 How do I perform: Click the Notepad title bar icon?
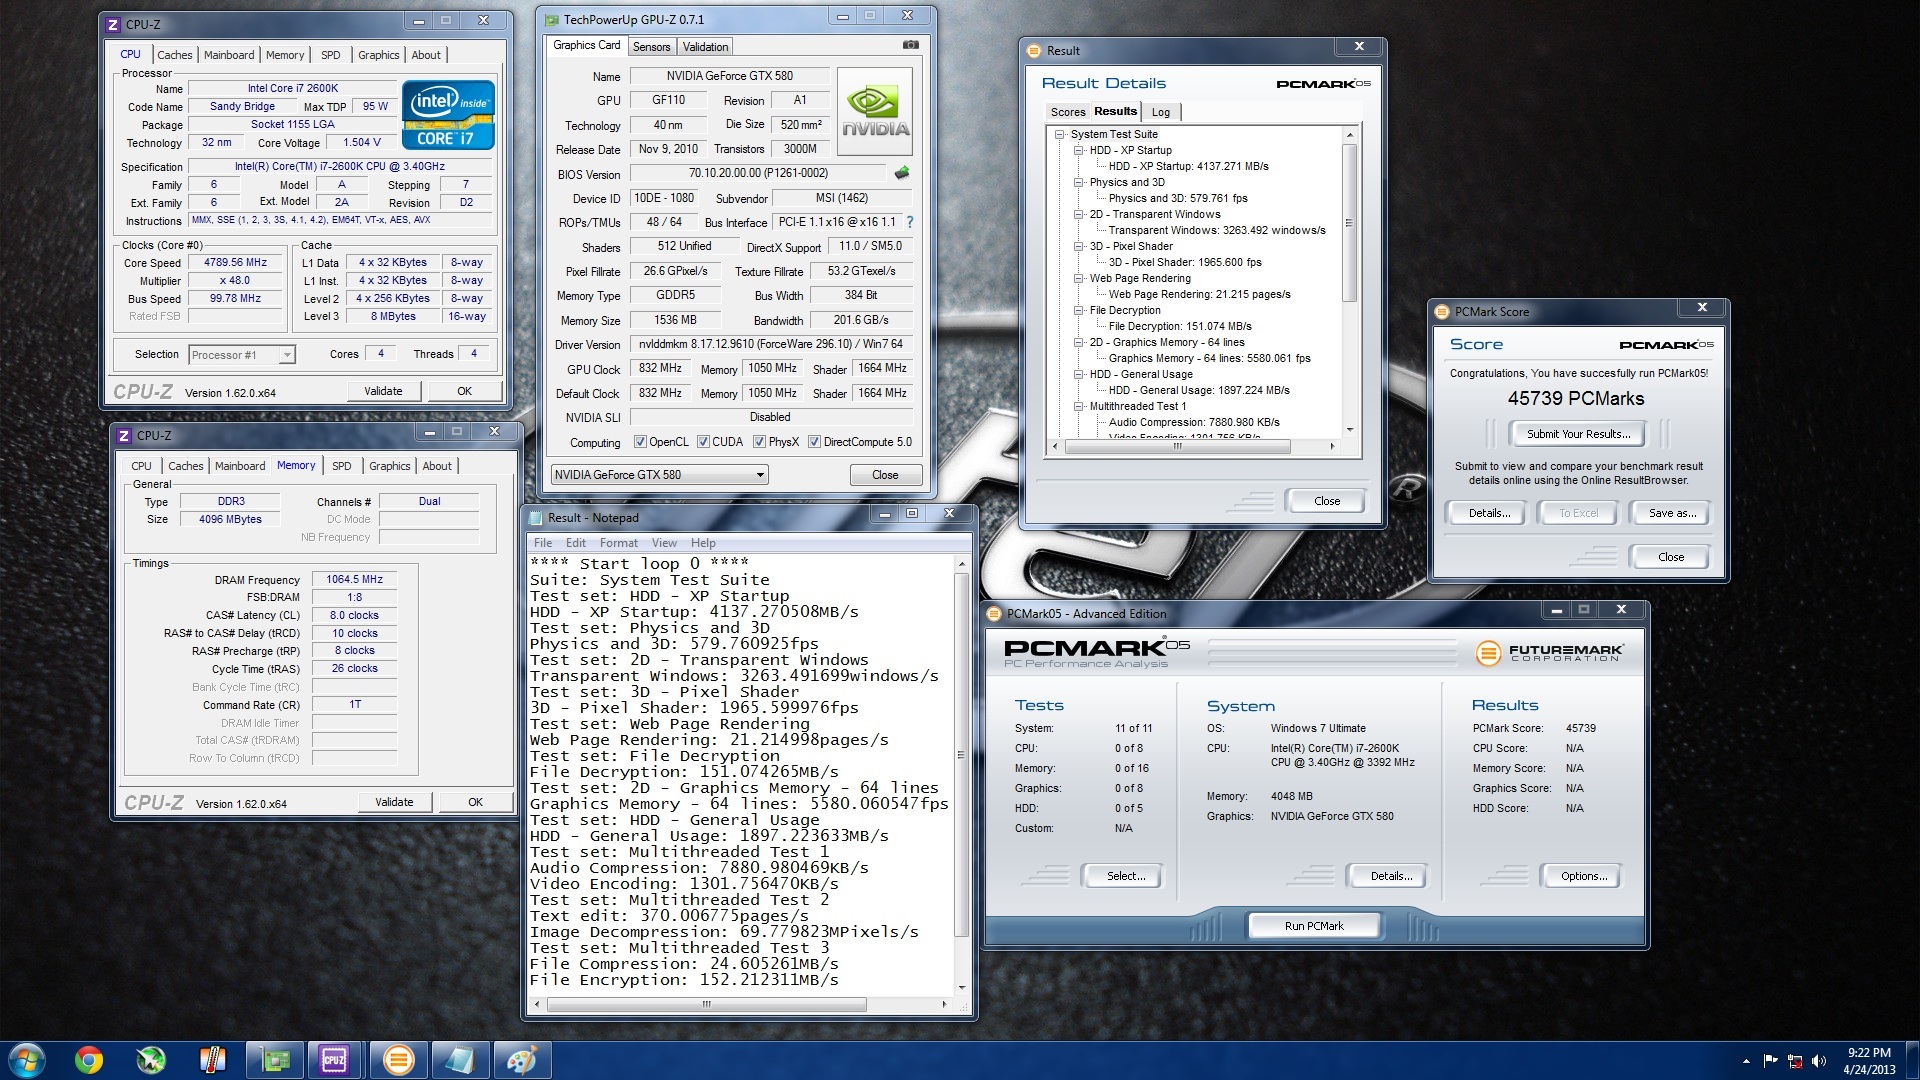pos(535,517)
